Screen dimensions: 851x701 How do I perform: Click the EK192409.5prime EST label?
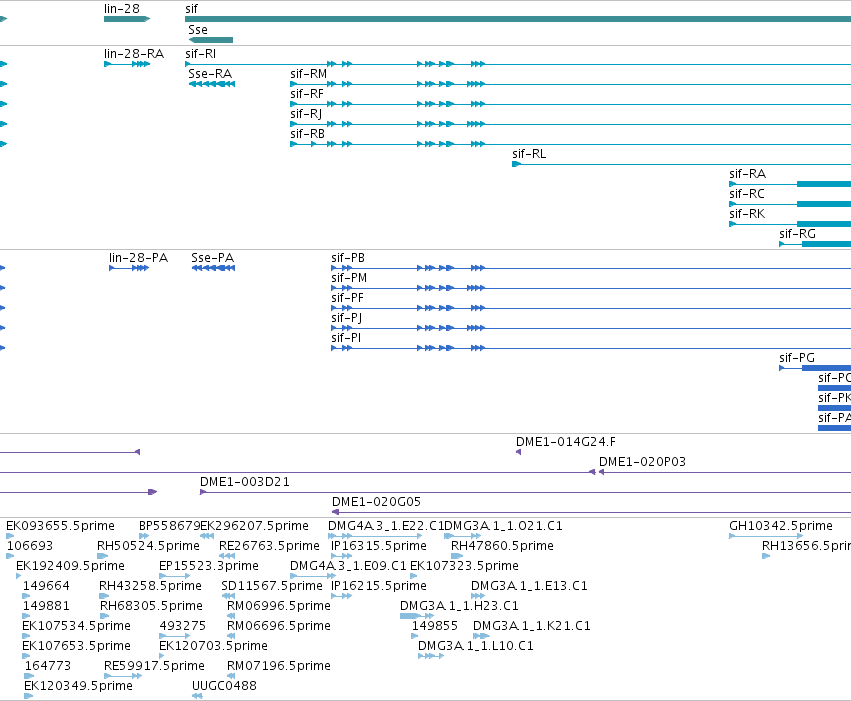tap(71, 566)
